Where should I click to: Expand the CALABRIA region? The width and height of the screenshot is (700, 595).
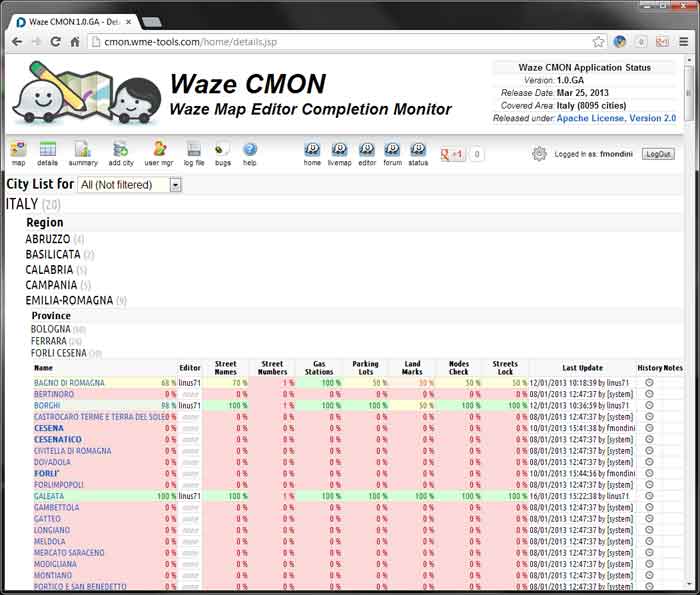(49, 270)
